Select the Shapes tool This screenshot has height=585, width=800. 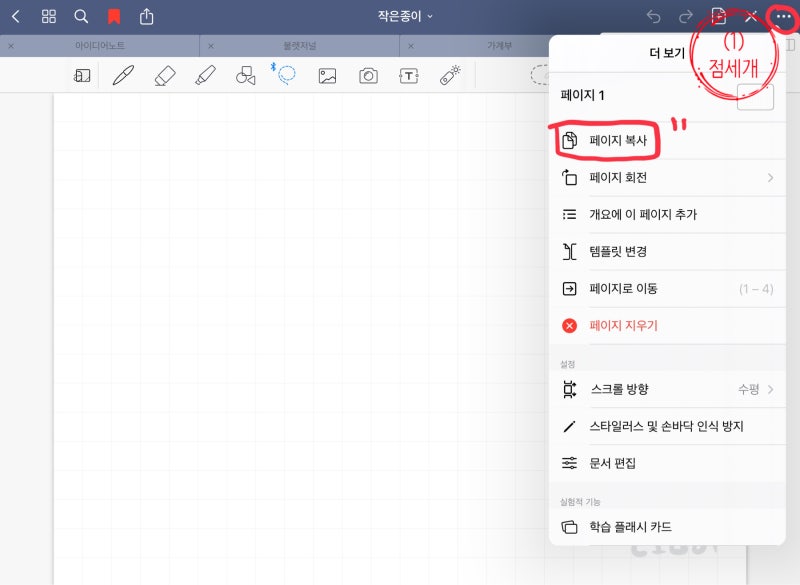[x=245, y=75]
